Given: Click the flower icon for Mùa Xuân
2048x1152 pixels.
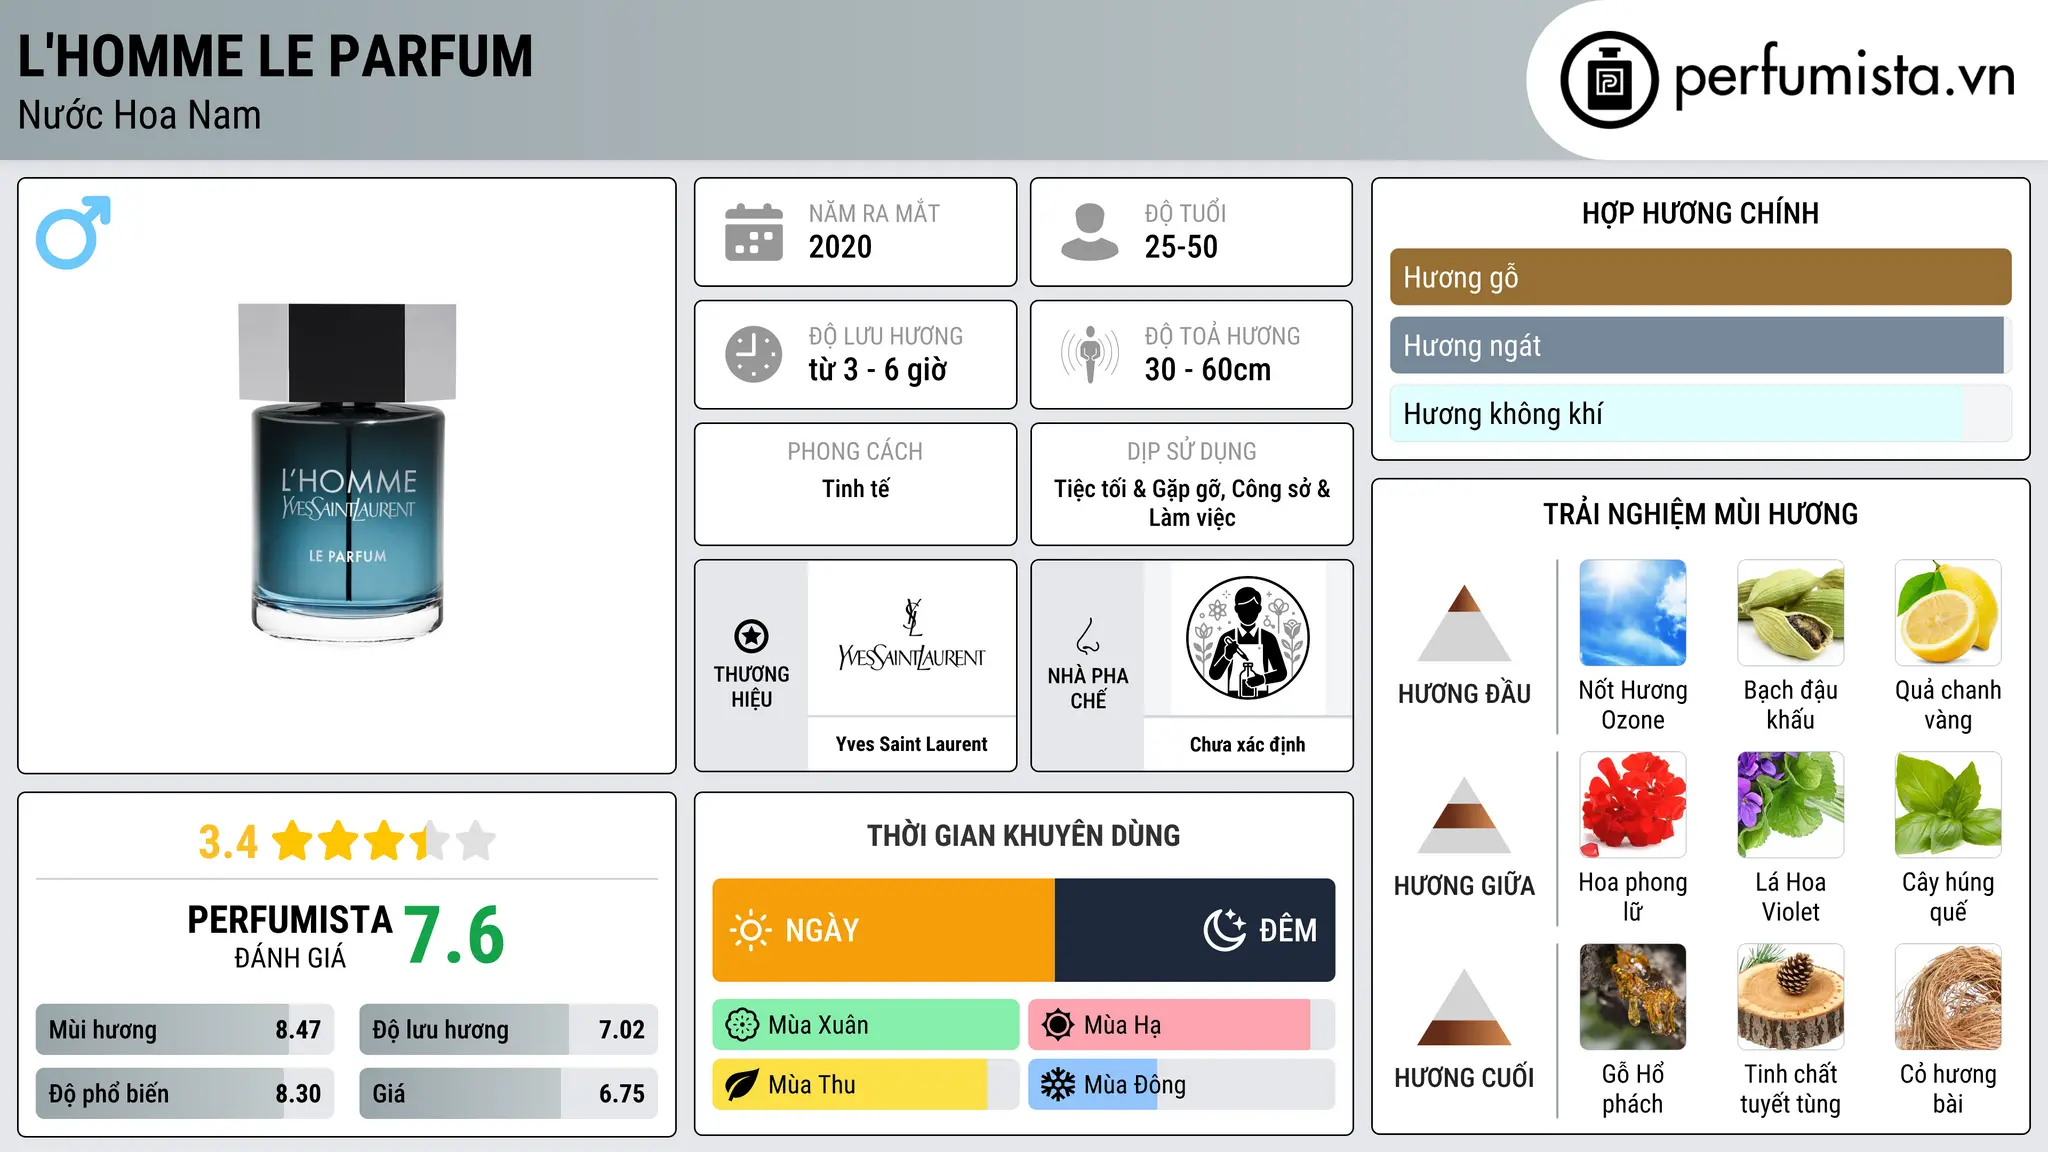Looking at the screenshot, I should (742, 1025).
